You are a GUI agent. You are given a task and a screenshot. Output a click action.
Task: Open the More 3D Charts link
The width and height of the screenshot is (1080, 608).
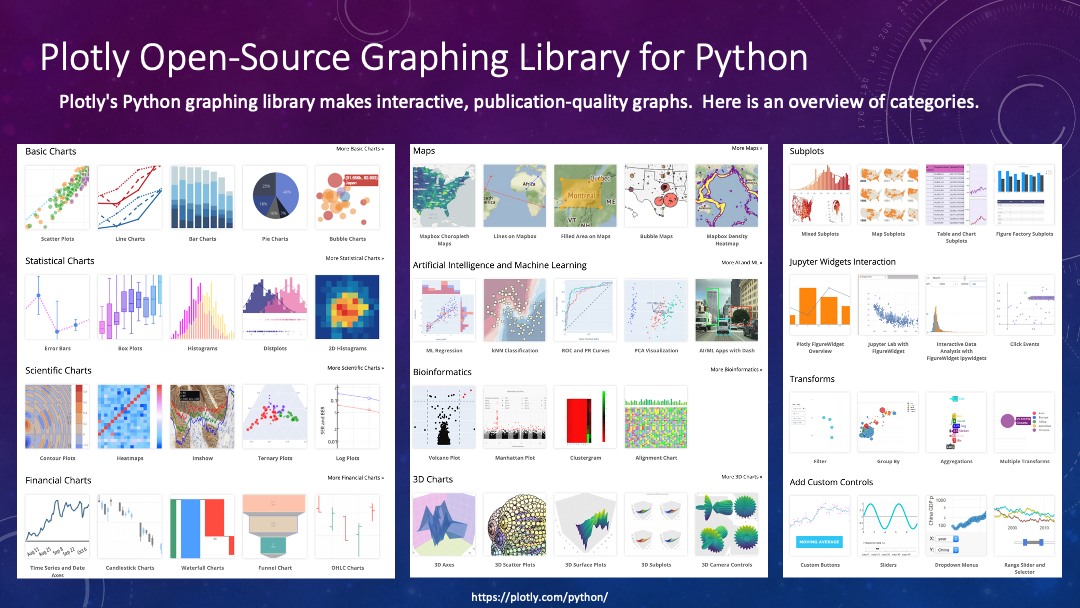click(741, 477)
